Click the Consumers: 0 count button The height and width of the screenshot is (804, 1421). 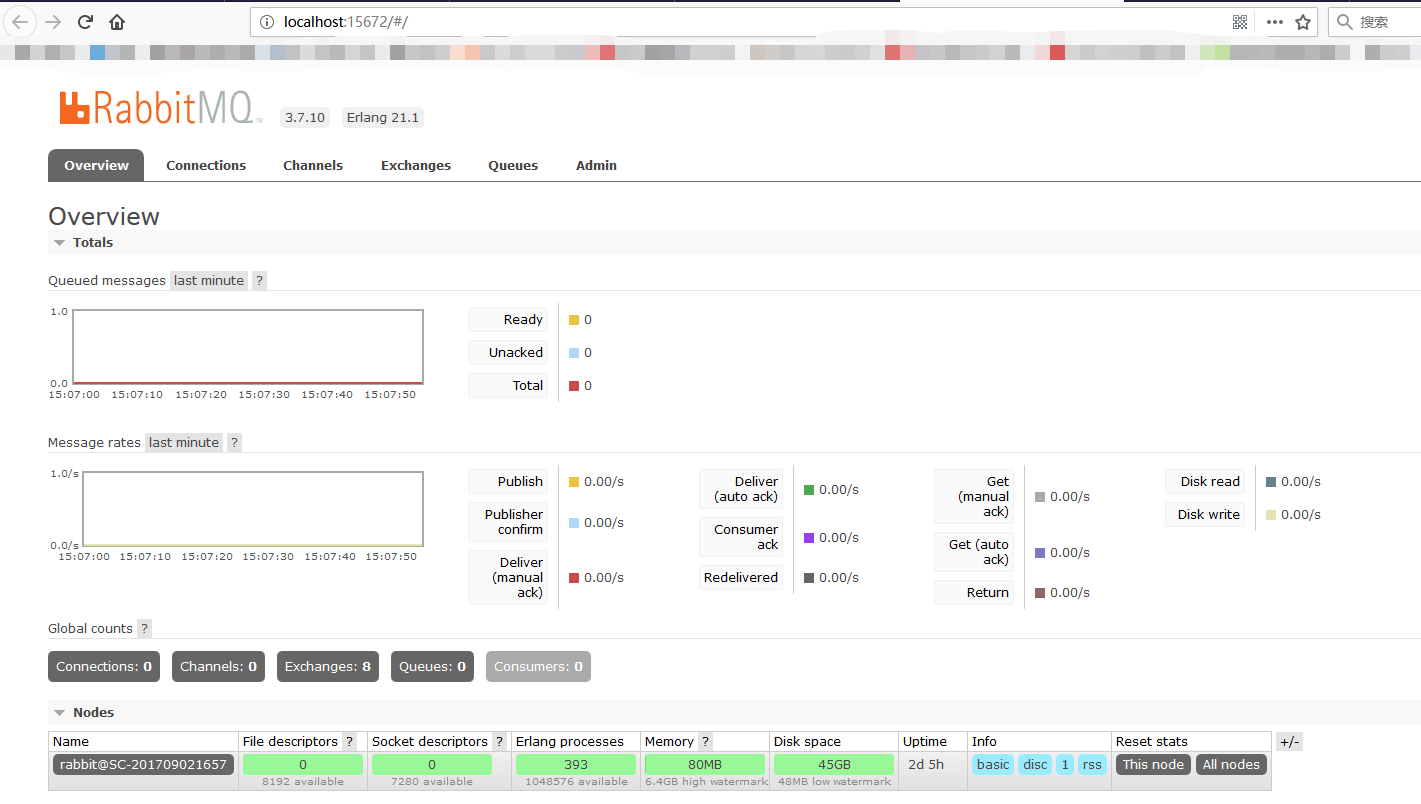[538, 667]
